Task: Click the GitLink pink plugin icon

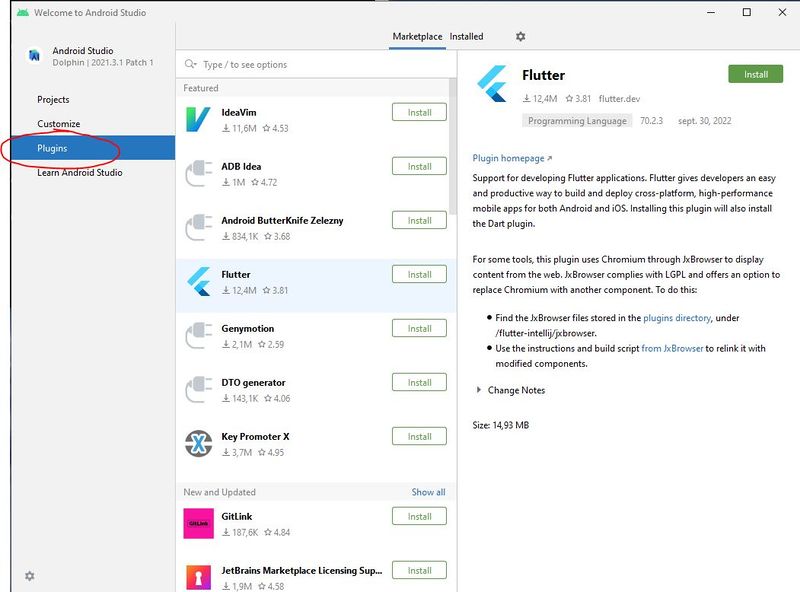Action: coord(198,524)
